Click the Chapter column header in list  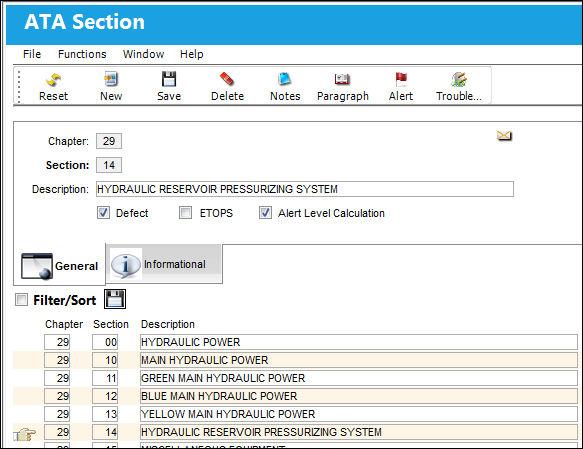64,324
